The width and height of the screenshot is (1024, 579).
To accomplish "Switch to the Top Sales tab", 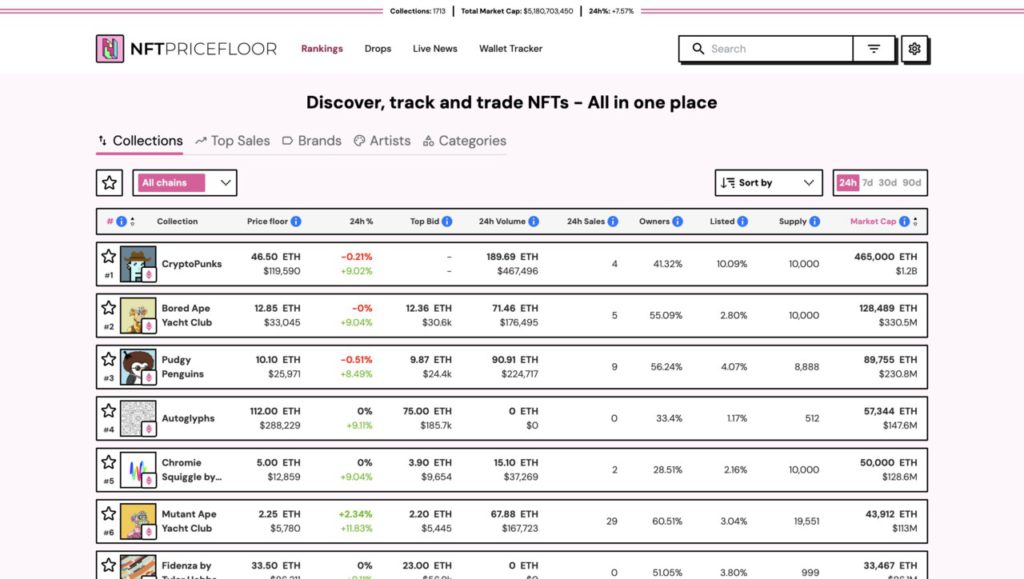I will [232, 141].
